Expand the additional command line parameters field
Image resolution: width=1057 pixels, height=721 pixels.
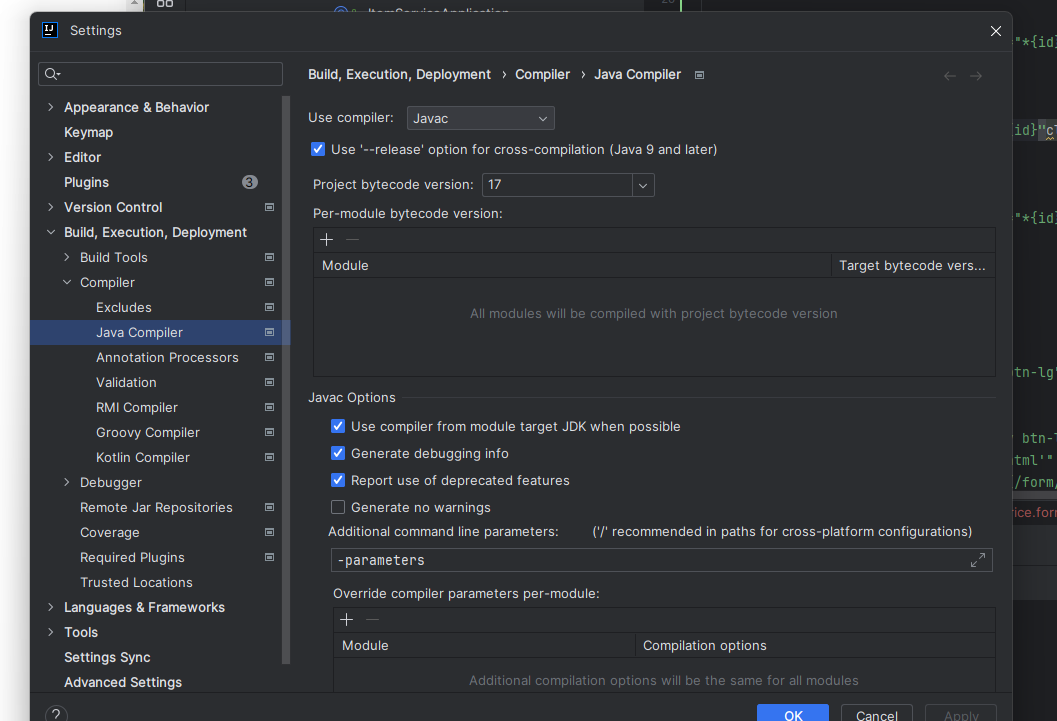(977, 560)
